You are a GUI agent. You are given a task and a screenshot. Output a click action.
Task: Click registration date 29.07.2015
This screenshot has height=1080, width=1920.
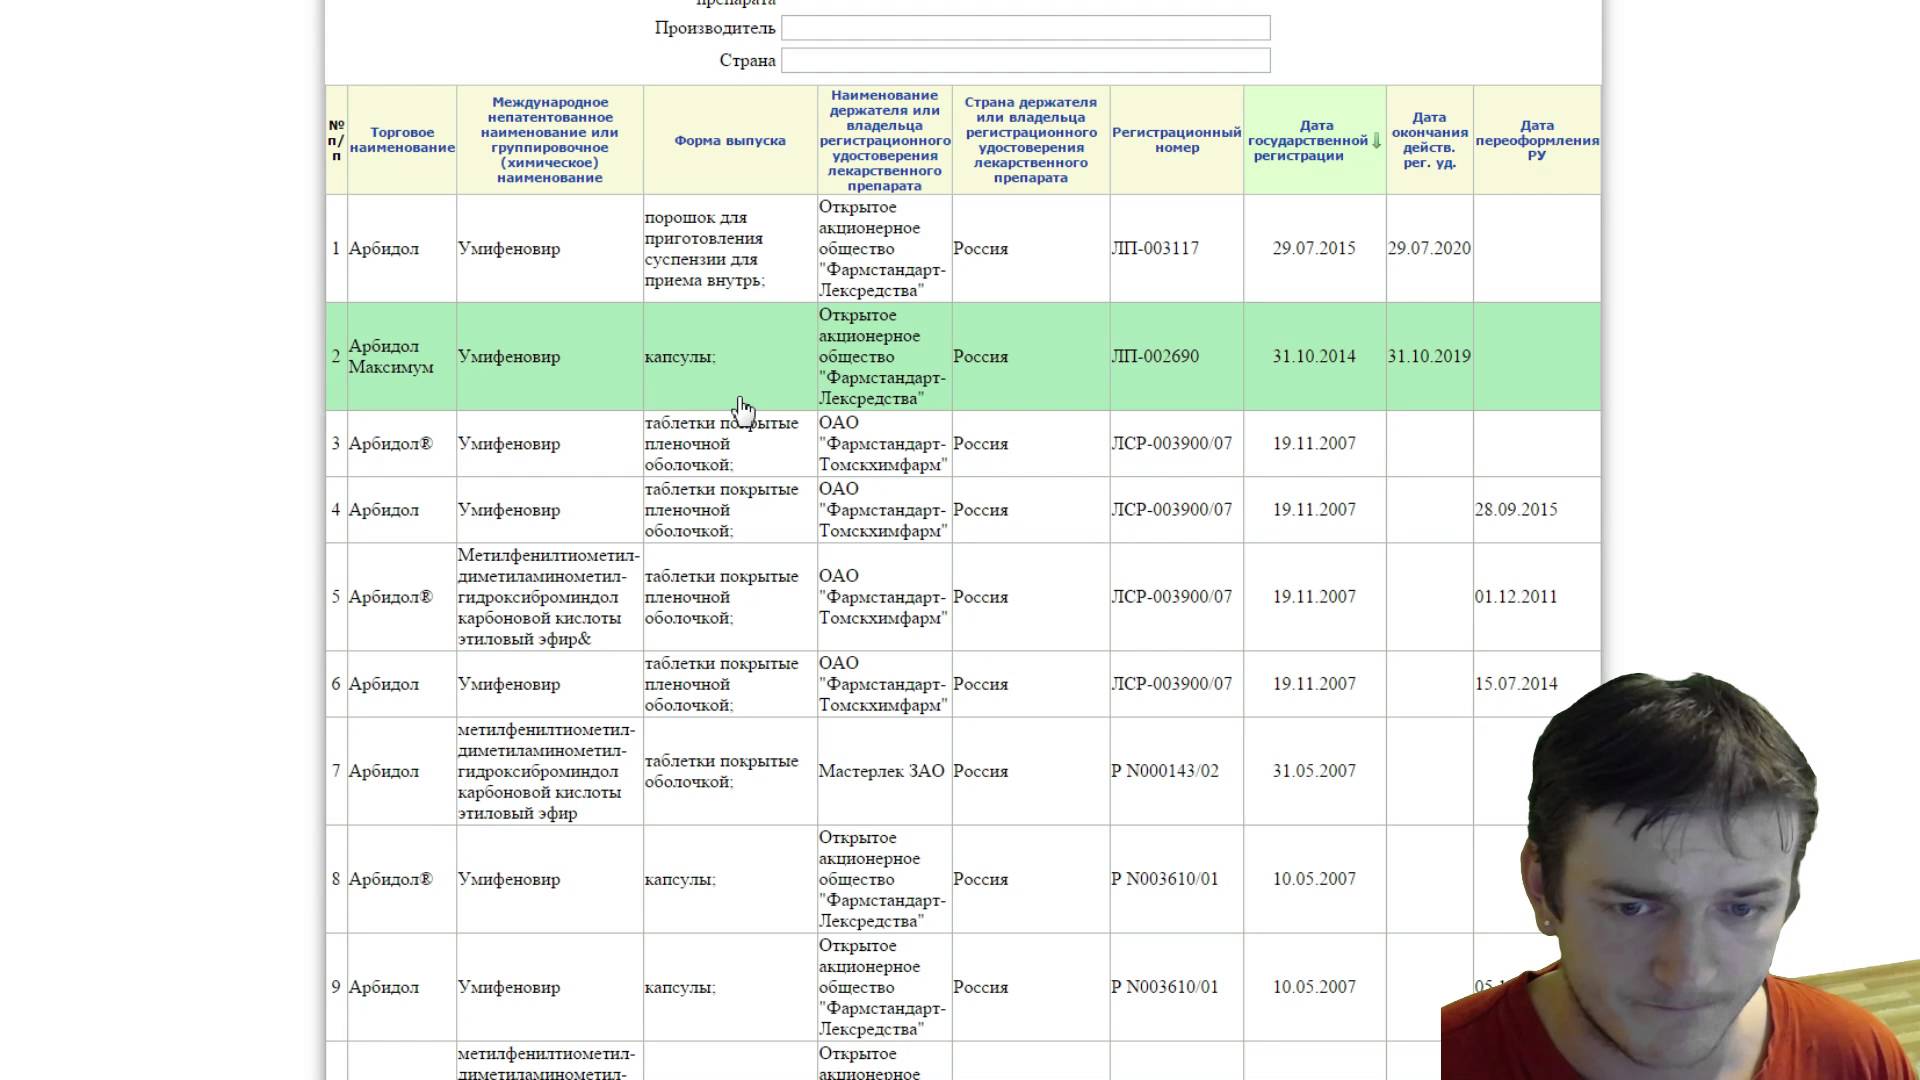point(1314,248)
